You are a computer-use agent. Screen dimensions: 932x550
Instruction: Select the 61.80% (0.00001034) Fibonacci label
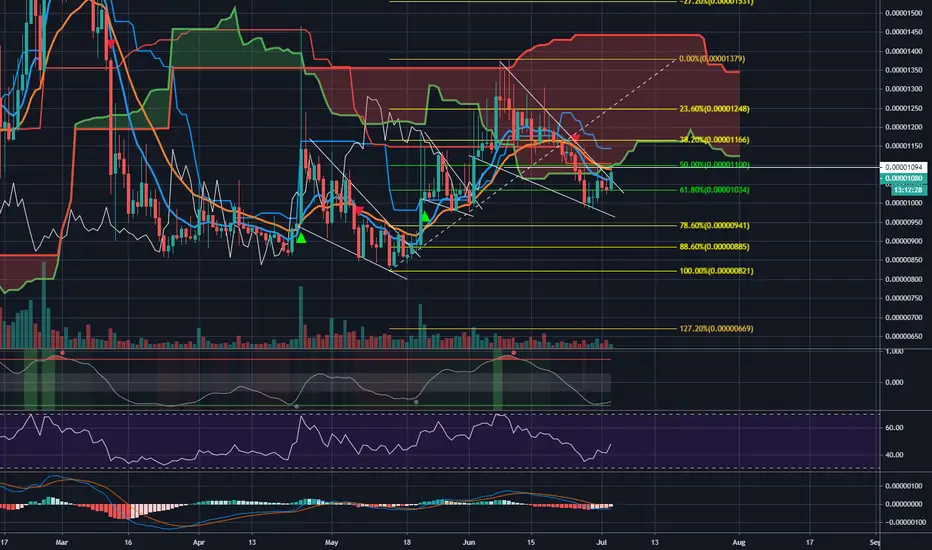point(714,190)
